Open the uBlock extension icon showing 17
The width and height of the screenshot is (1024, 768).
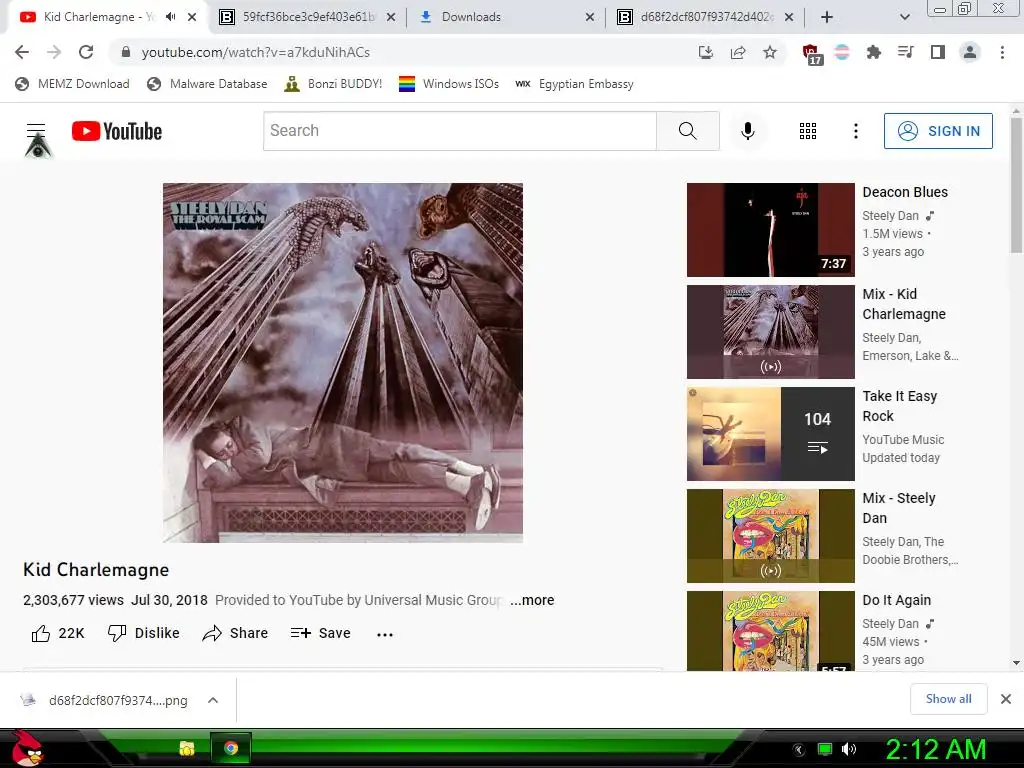coord(811,54)
